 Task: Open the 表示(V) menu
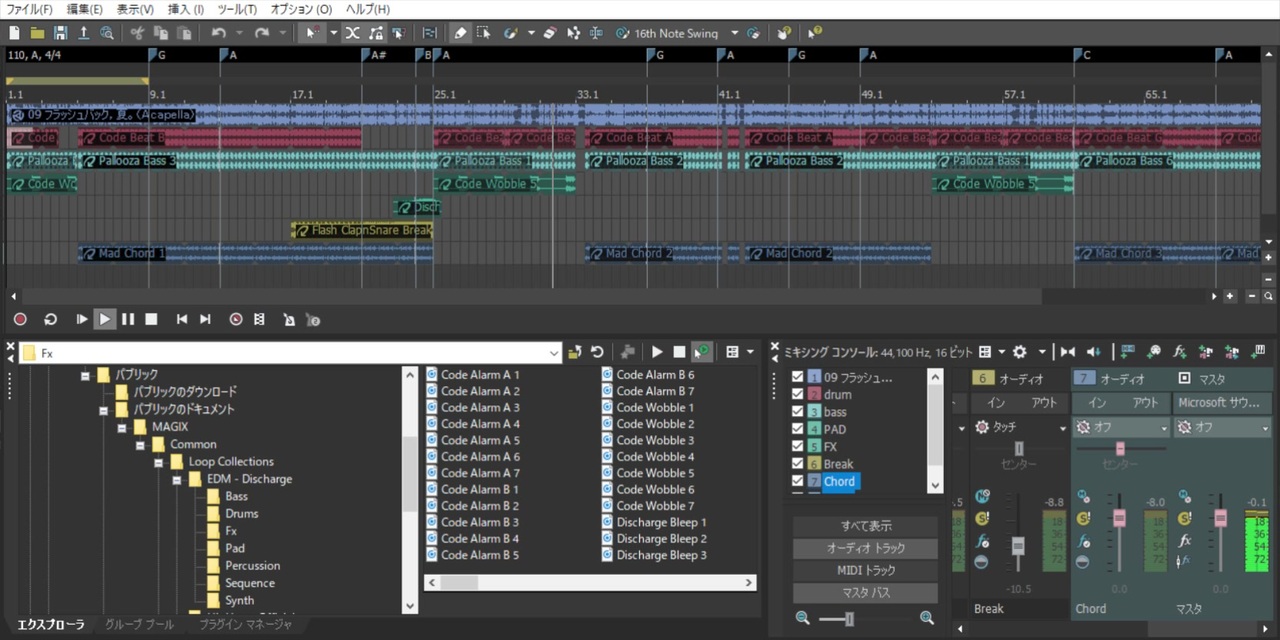[x=135, y=9]
